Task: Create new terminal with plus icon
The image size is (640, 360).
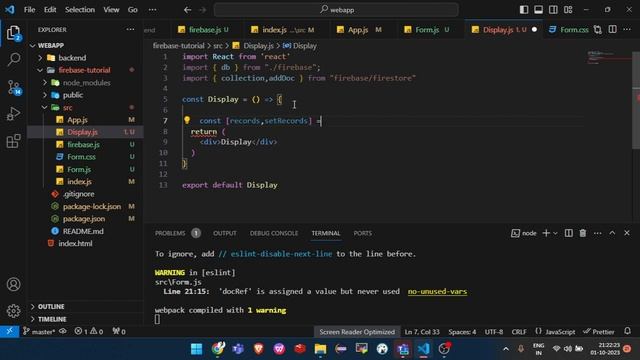Action: [x=546, y=233]
